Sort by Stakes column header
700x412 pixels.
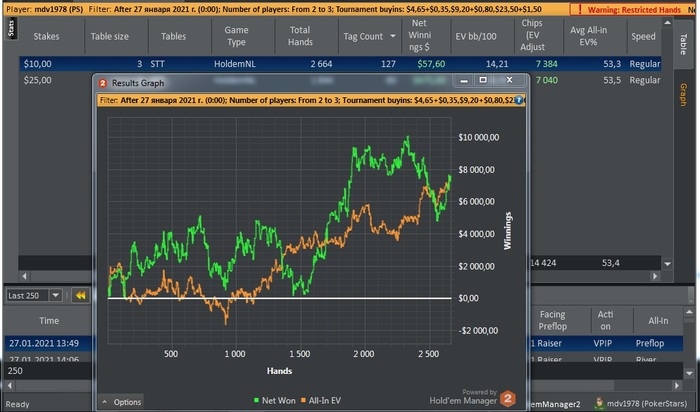46,36
